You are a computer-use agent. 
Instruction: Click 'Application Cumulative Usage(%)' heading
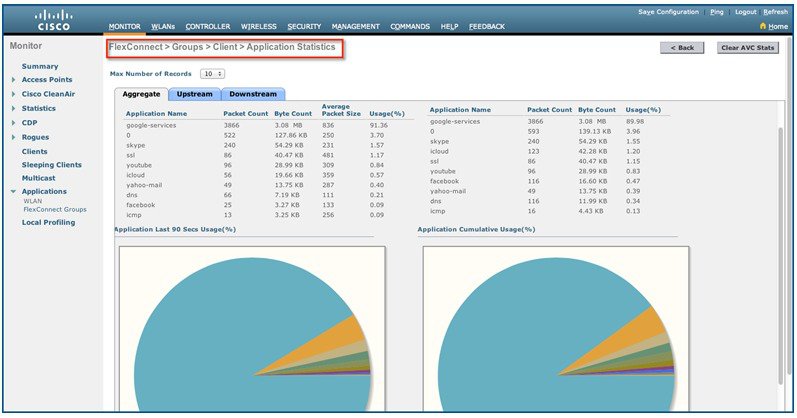pyautogui.click(x=476, y=229)
